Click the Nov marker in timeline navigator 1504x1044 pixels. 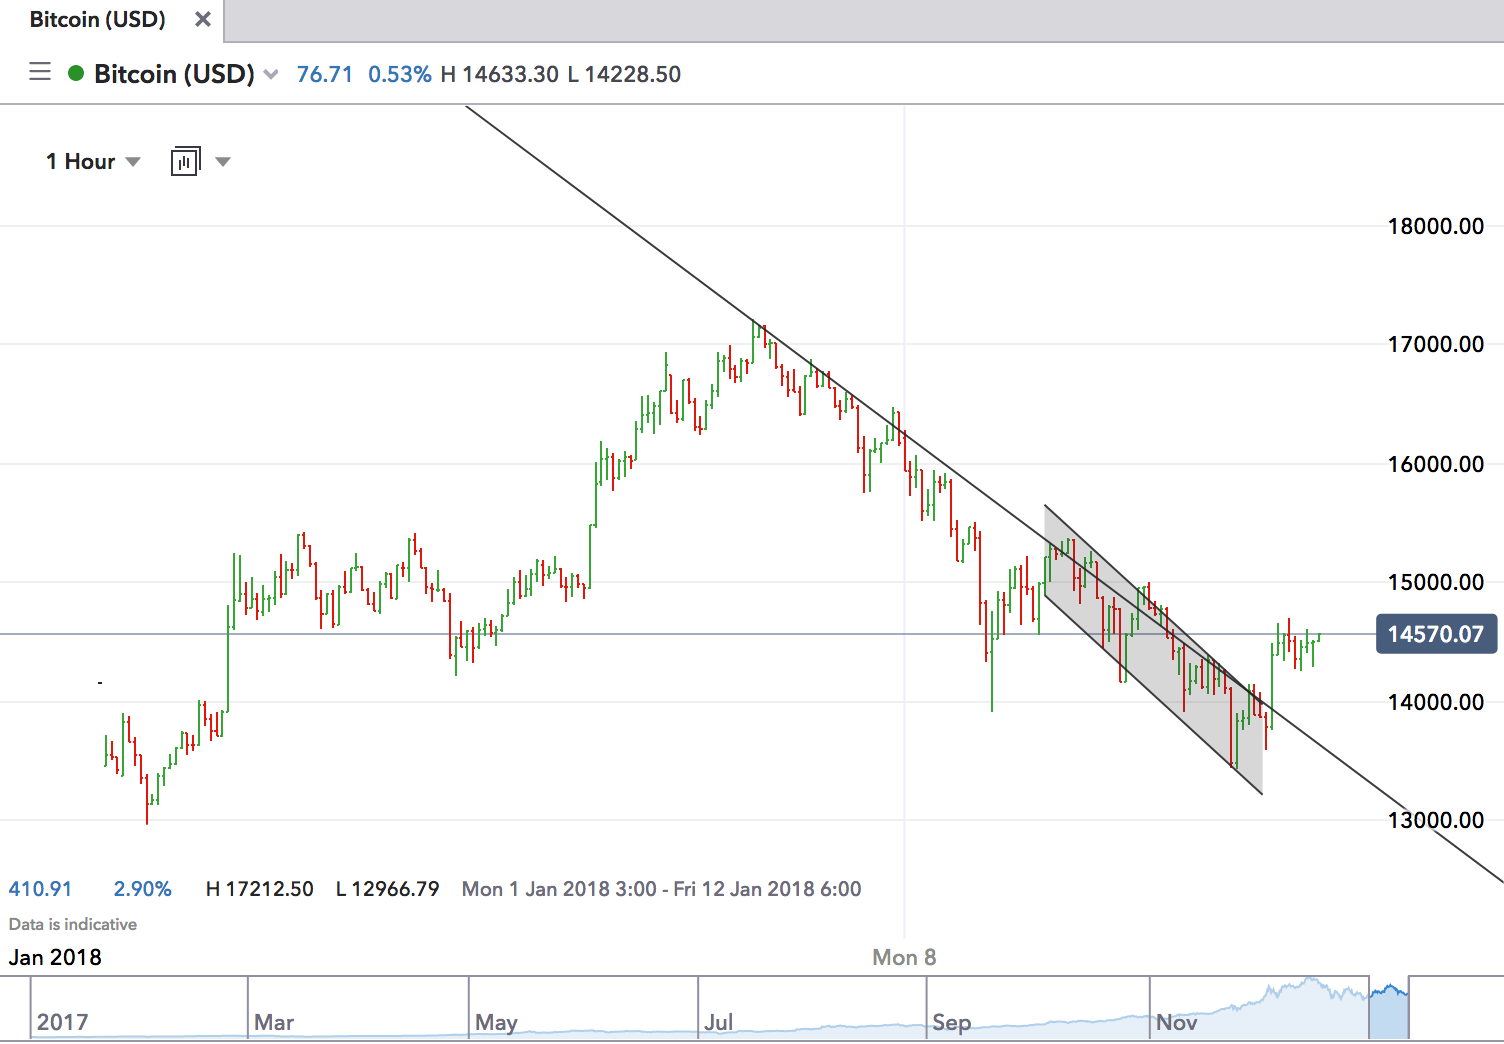pos(1177,1022)
